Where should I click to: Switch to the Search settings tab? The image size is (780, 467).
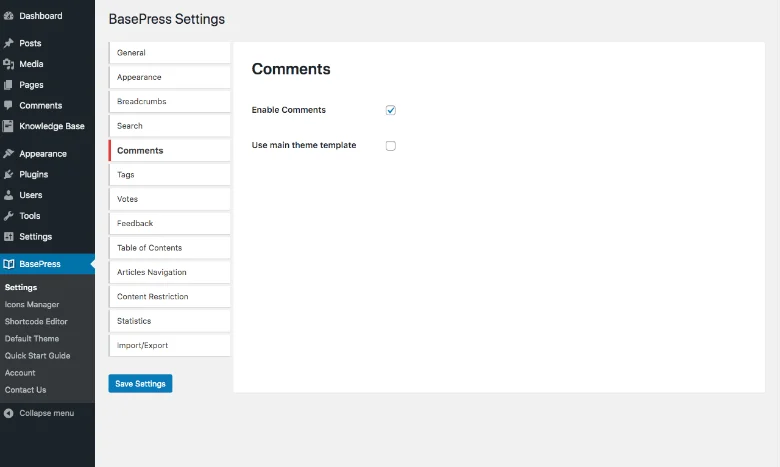[x=170, y=126]
